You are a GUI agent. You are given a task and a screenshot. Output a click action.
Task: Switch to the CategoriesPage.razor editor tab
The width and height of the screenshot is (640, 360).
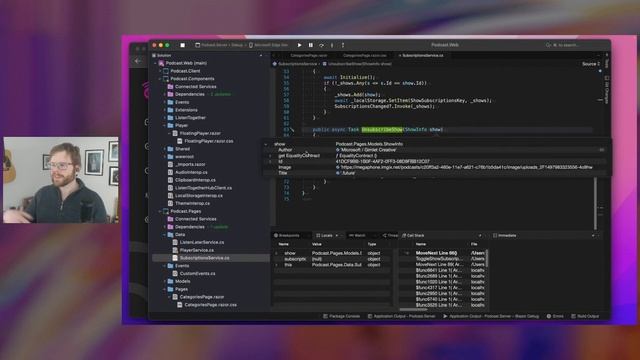click(x=309, y=56)
